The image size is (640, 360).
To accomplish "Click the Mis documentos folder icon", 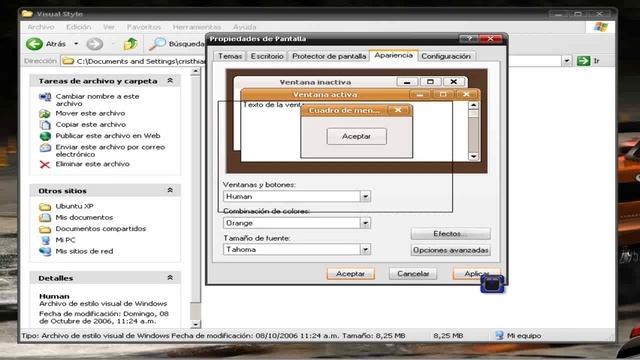I will point(45,218).
